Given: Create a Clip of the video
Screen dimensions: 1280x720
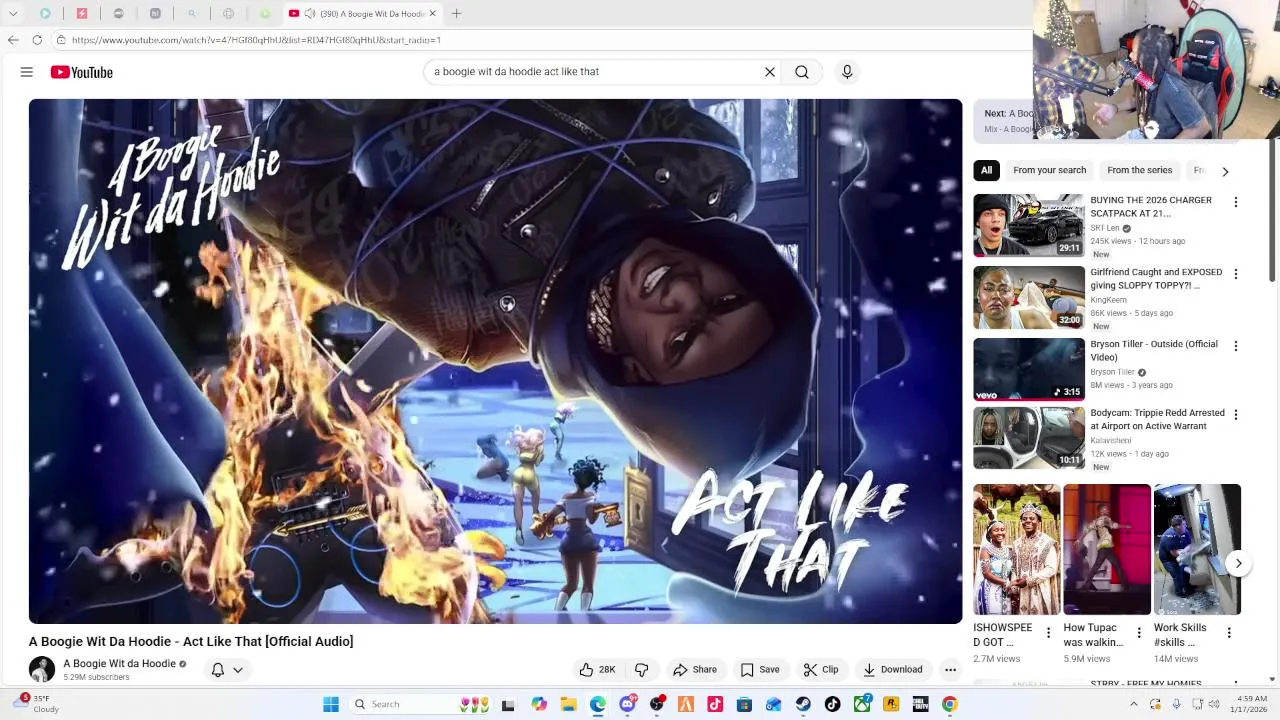Looking at the screenshot, I should [821, 670].
